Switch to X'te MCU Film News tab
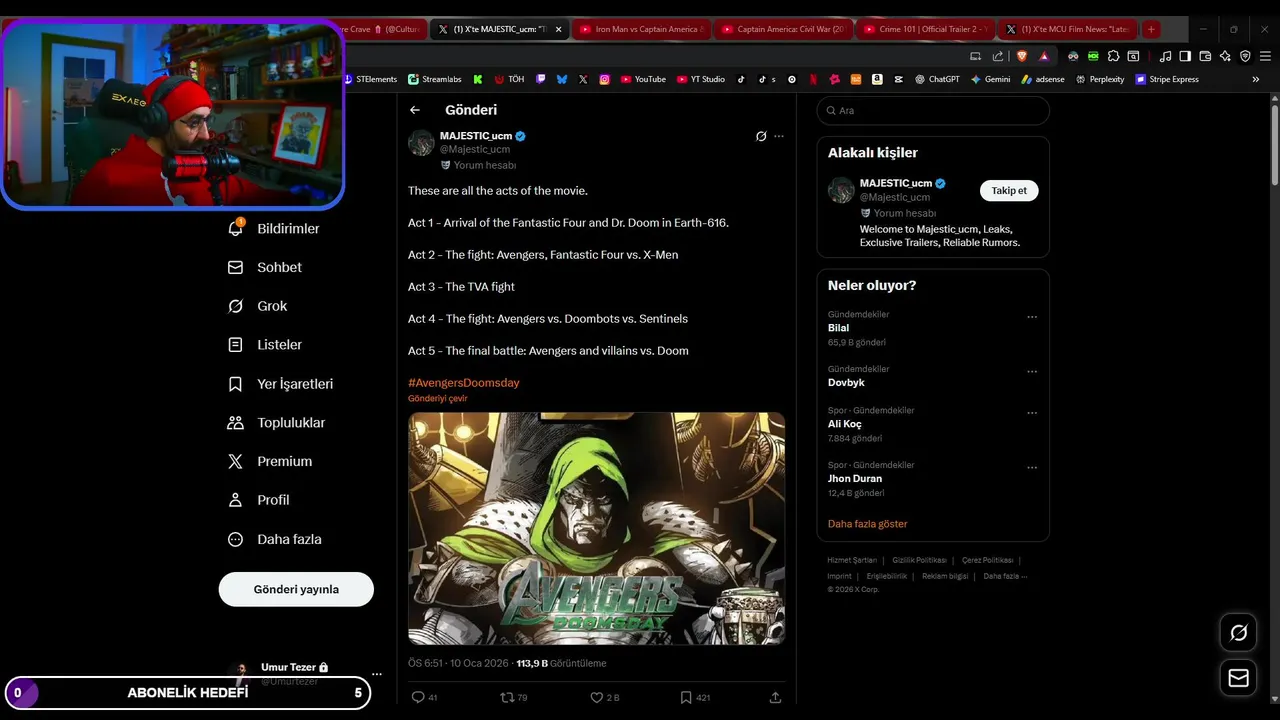 (x=1067, y=29)
